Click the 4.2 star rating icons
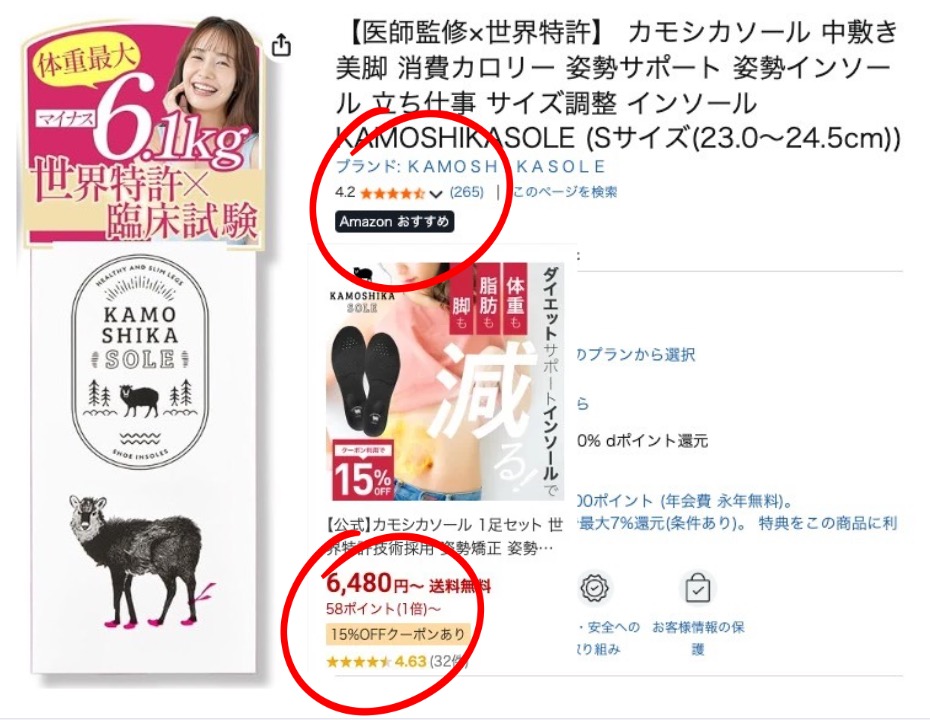 392,193
